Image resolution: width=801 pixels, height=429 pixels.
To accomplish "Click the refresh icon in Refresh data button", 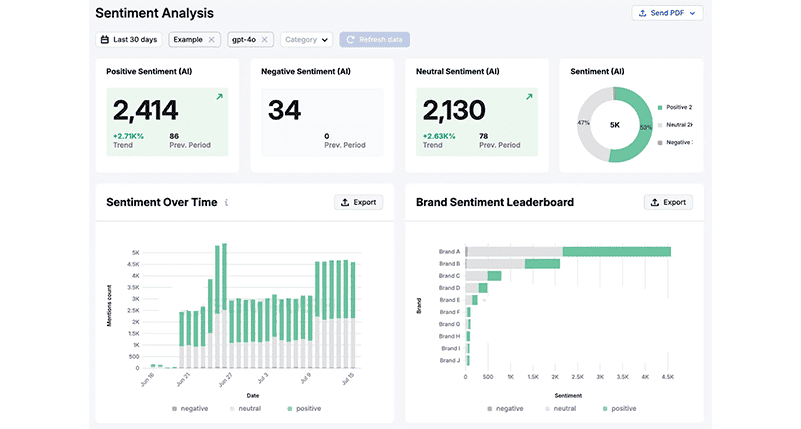I will point(351,40).
